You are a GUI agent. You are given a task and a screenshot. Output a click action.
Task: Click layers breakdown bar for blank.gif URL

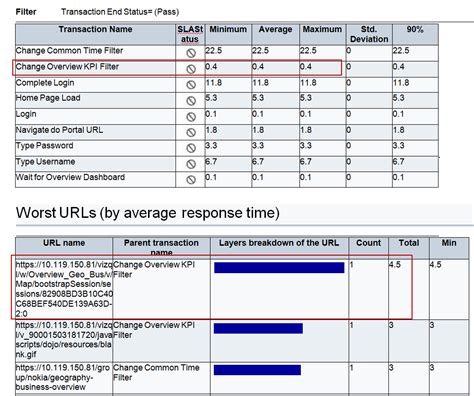258,328
